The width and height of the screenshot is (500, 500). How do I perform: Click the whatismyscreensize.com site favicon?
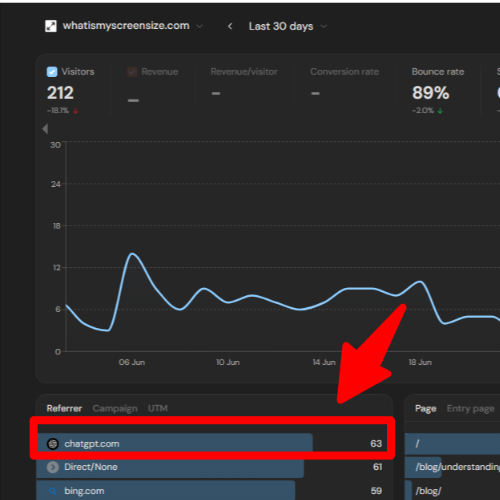pyautogui.click(x=51, y=26)
